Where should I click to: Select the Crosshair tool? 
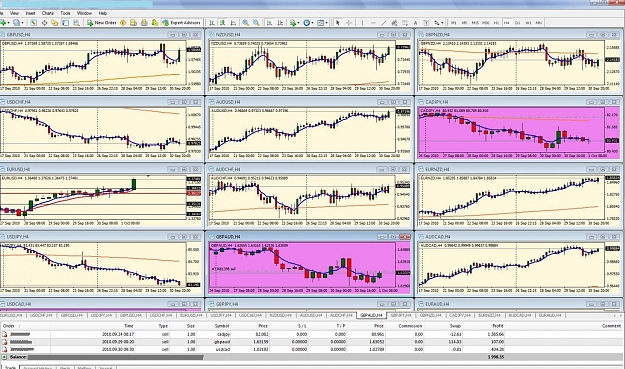(x=348, y=23)
